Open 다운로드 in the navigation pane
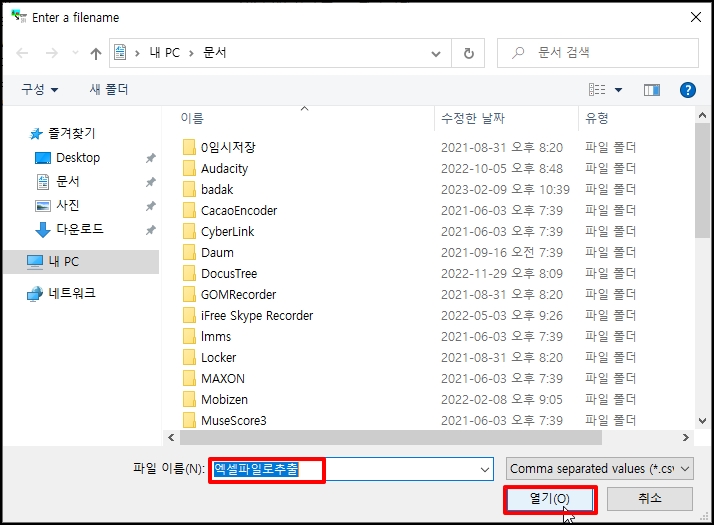The height and width of the screenshot is (525, 714). tap(80, 229)
